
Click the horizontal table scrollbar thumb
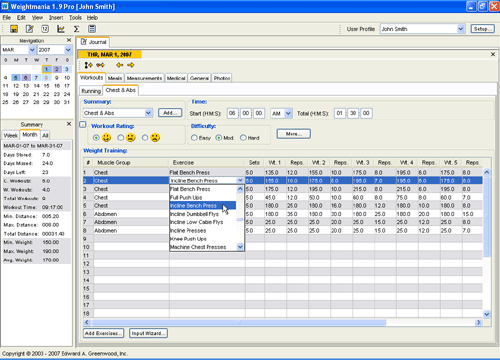(x=239, y=322)
